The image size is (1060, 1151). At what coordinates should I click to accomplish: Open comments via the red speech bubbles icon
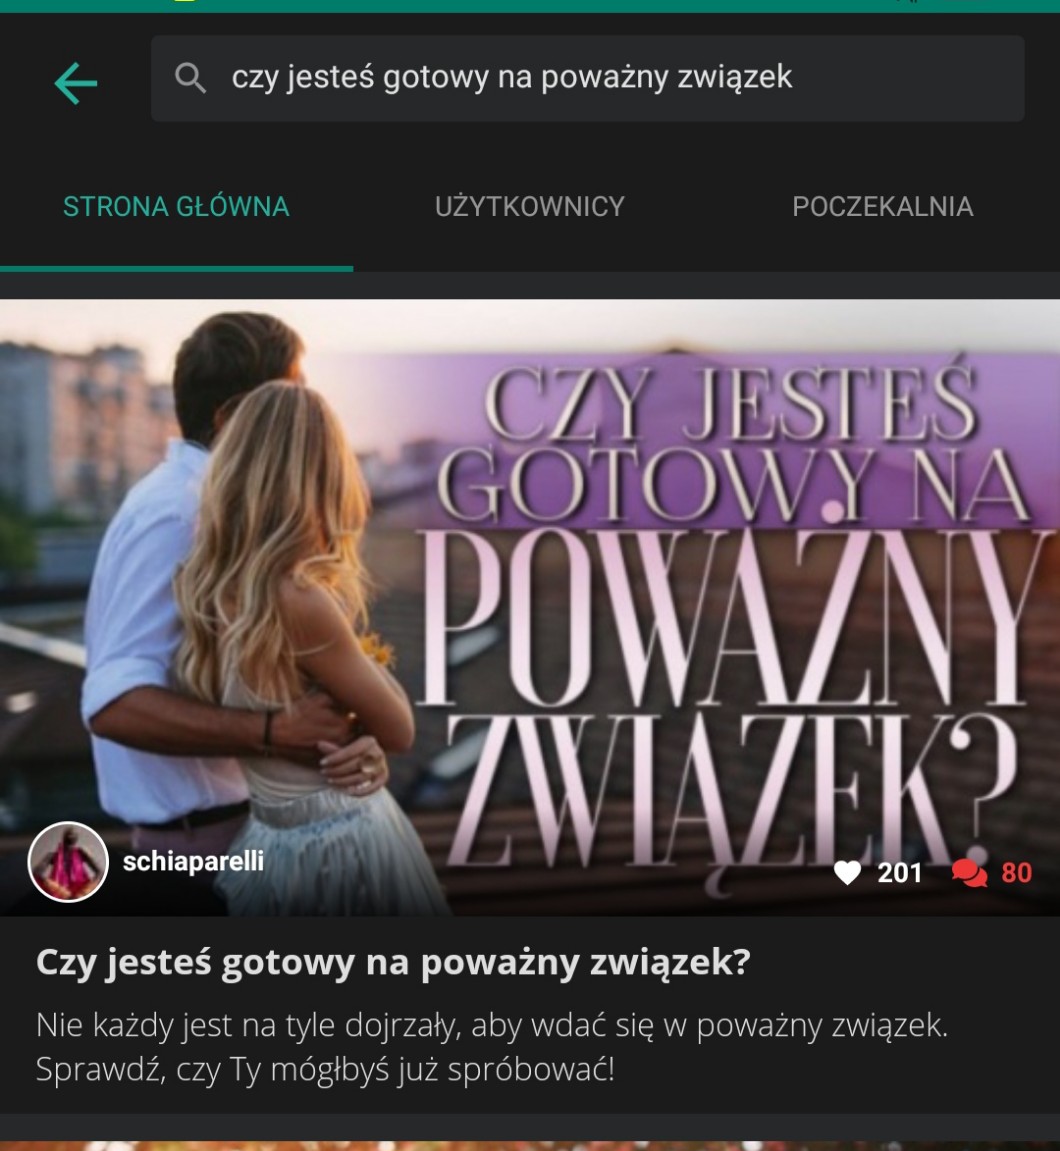[969, 873]
